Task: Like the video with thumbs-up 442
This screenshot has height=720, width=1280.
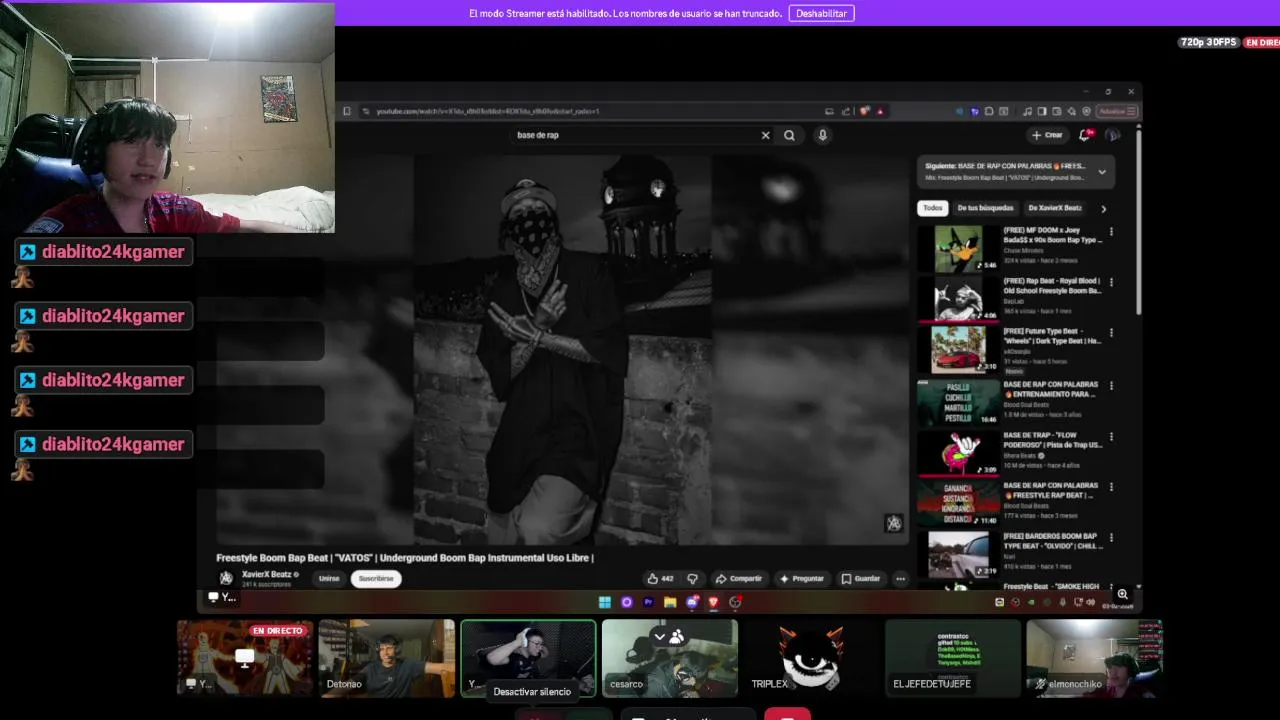Action: pyautogui.click(x=660, y=578)
